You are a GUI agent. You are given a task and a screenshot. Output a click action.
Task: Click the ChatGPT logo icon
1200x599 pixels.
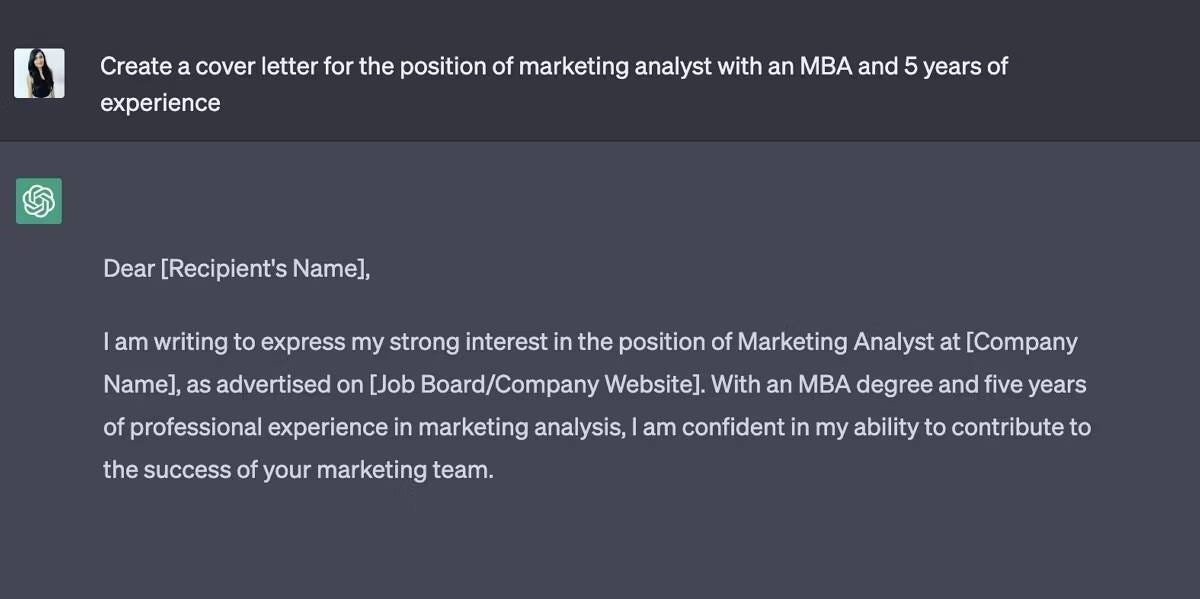tap(39, 201)
